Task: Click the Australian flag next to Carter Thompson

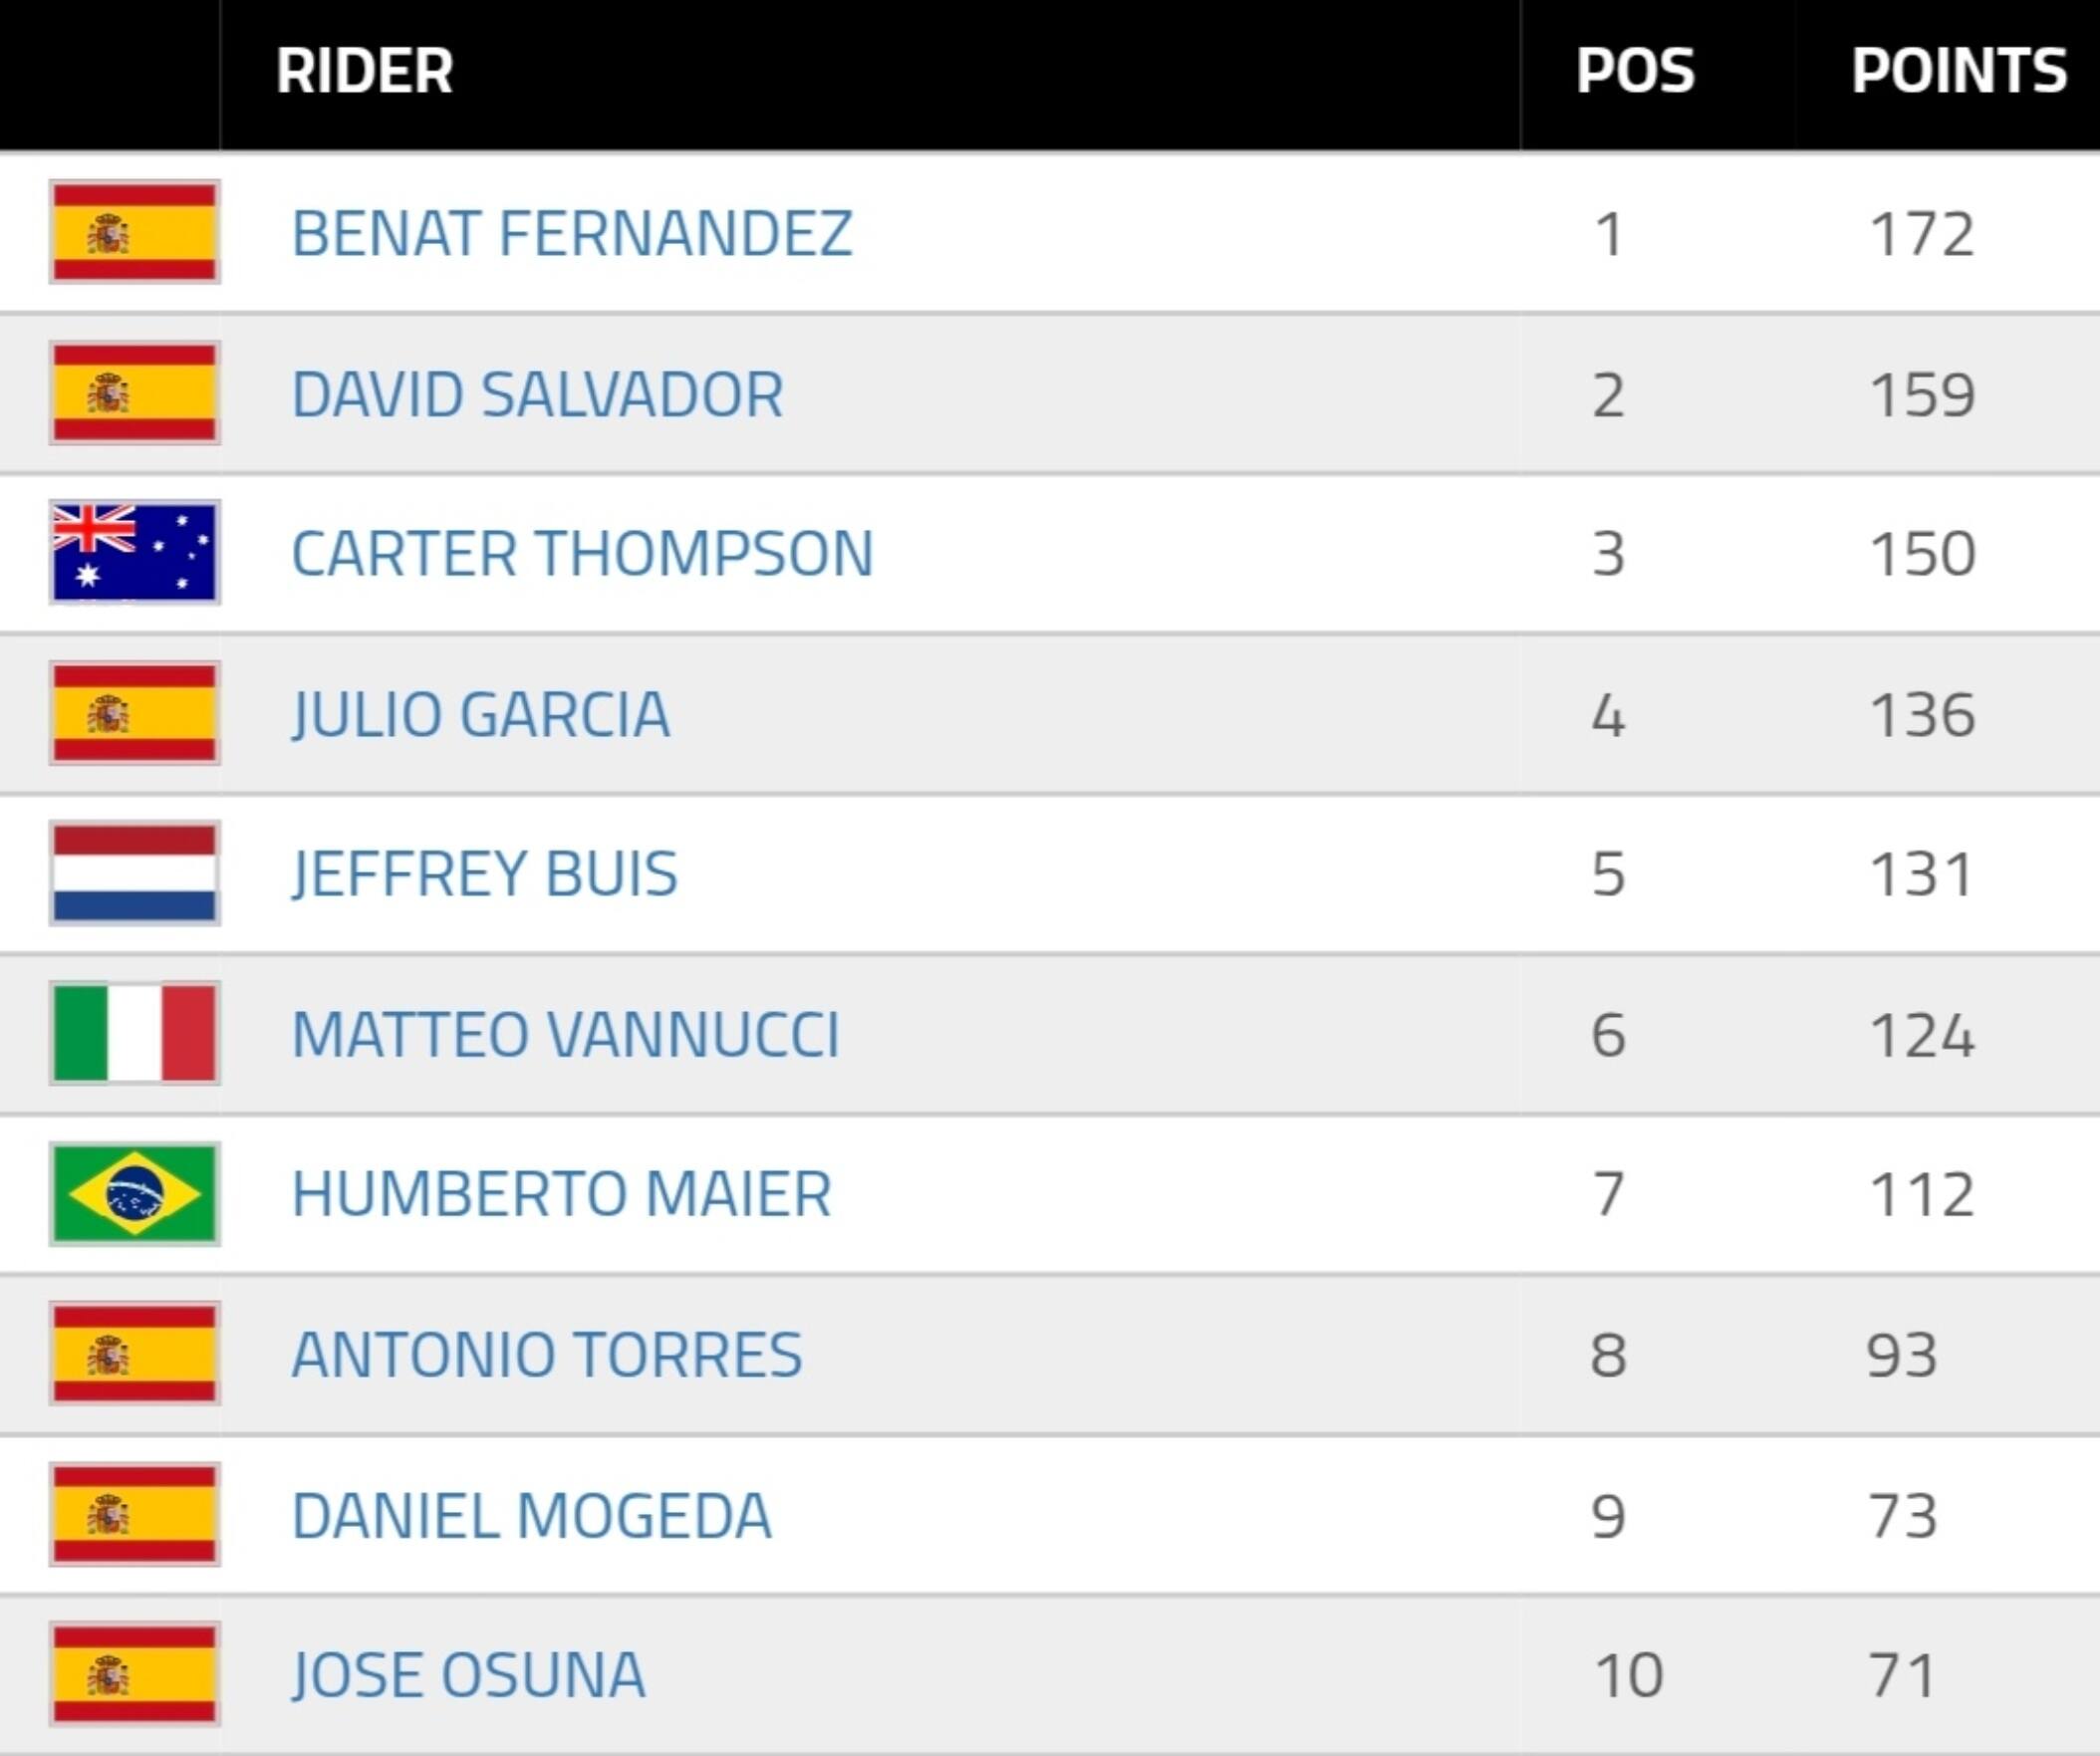Action: (135, 552)
